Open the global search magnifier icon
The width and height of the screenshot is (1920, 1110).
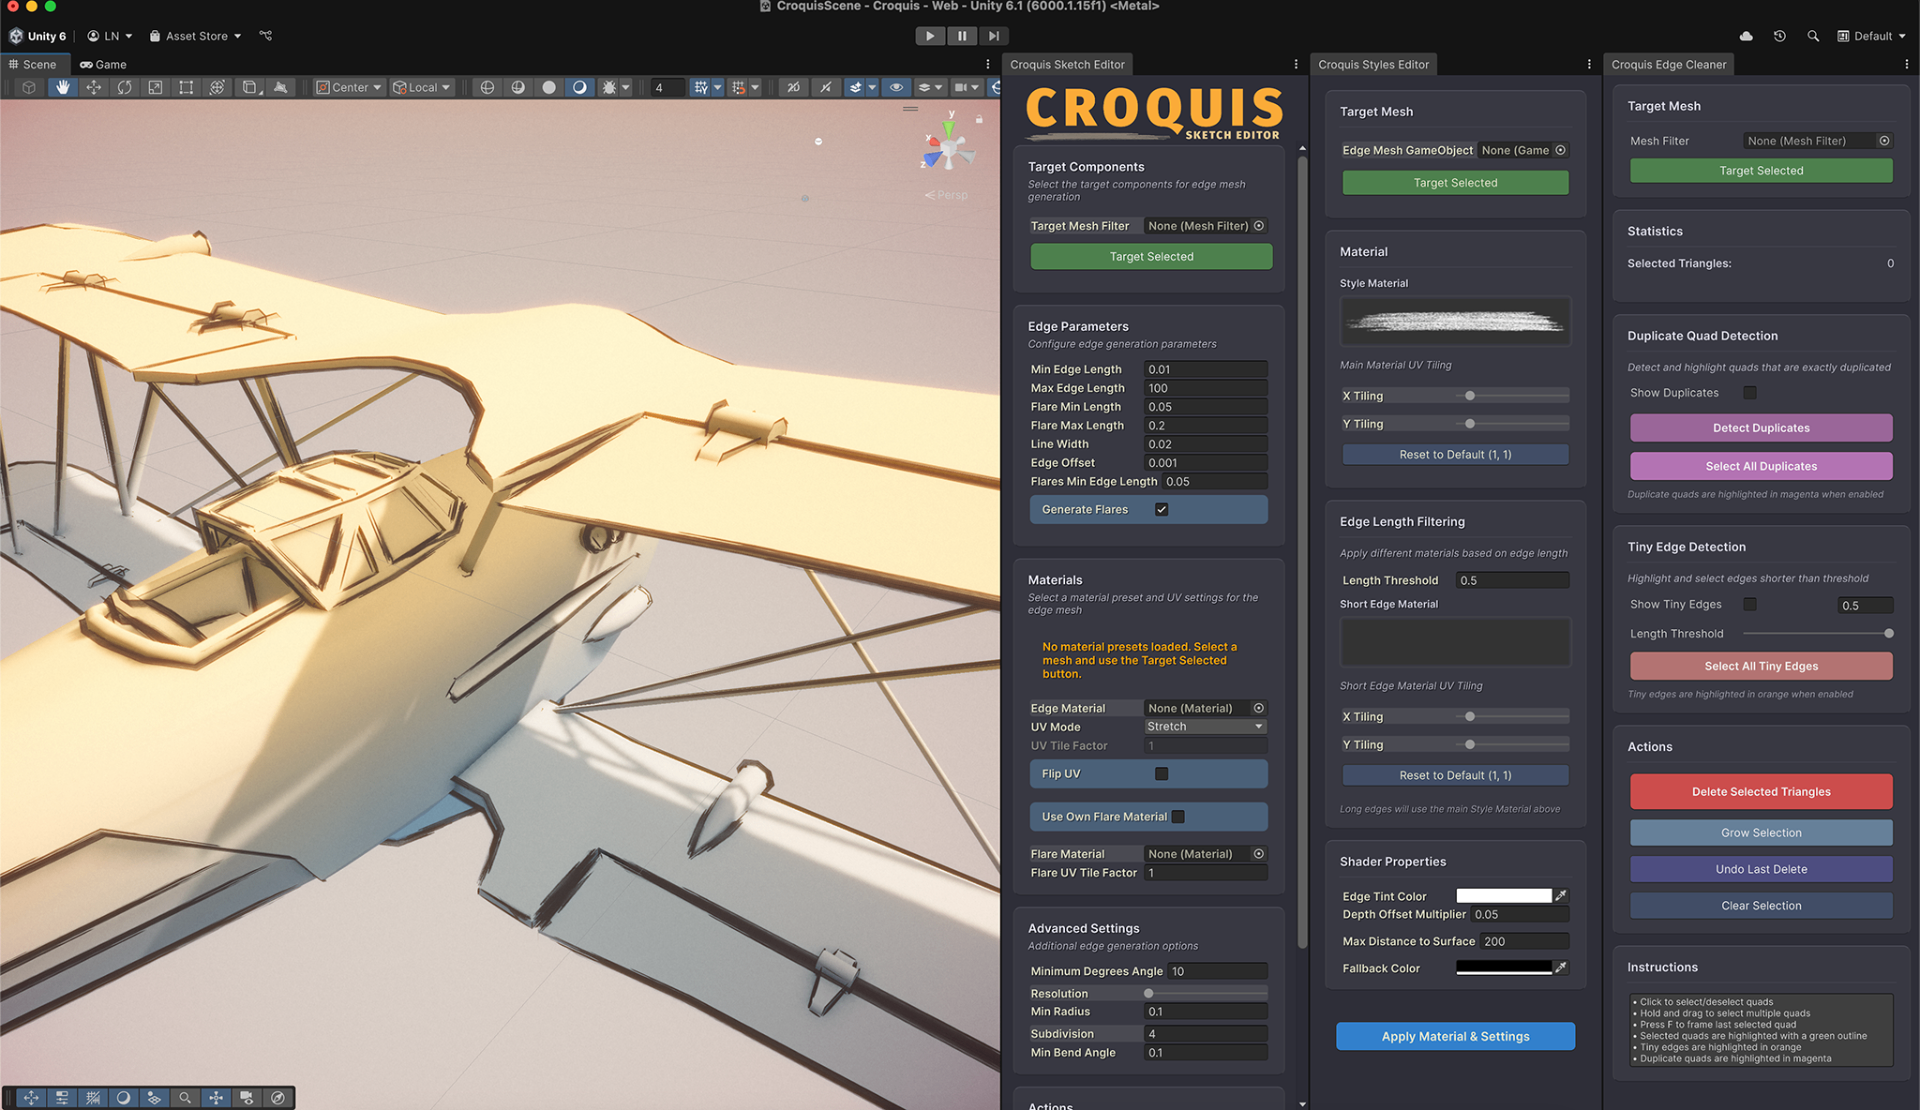coord(1813,36)
